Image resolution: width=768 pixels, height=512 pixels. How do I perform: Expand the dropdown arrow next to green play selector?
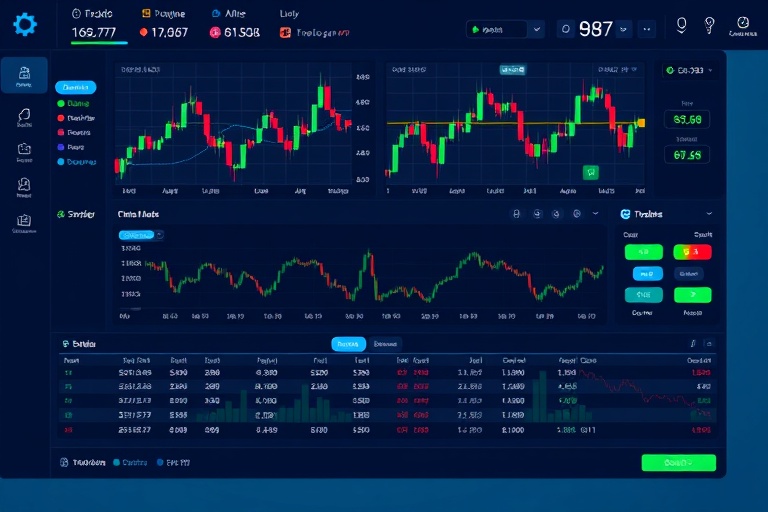537,29
